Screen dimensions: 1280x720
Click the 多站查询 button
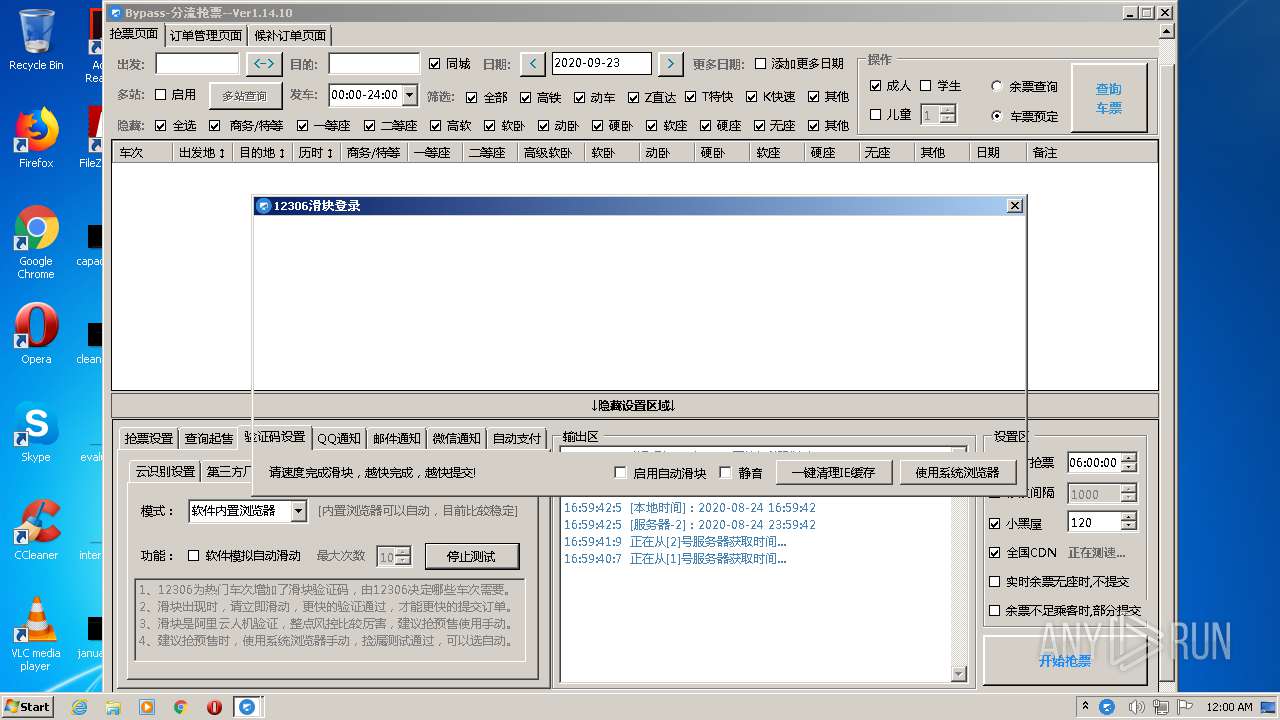[245, 96]
